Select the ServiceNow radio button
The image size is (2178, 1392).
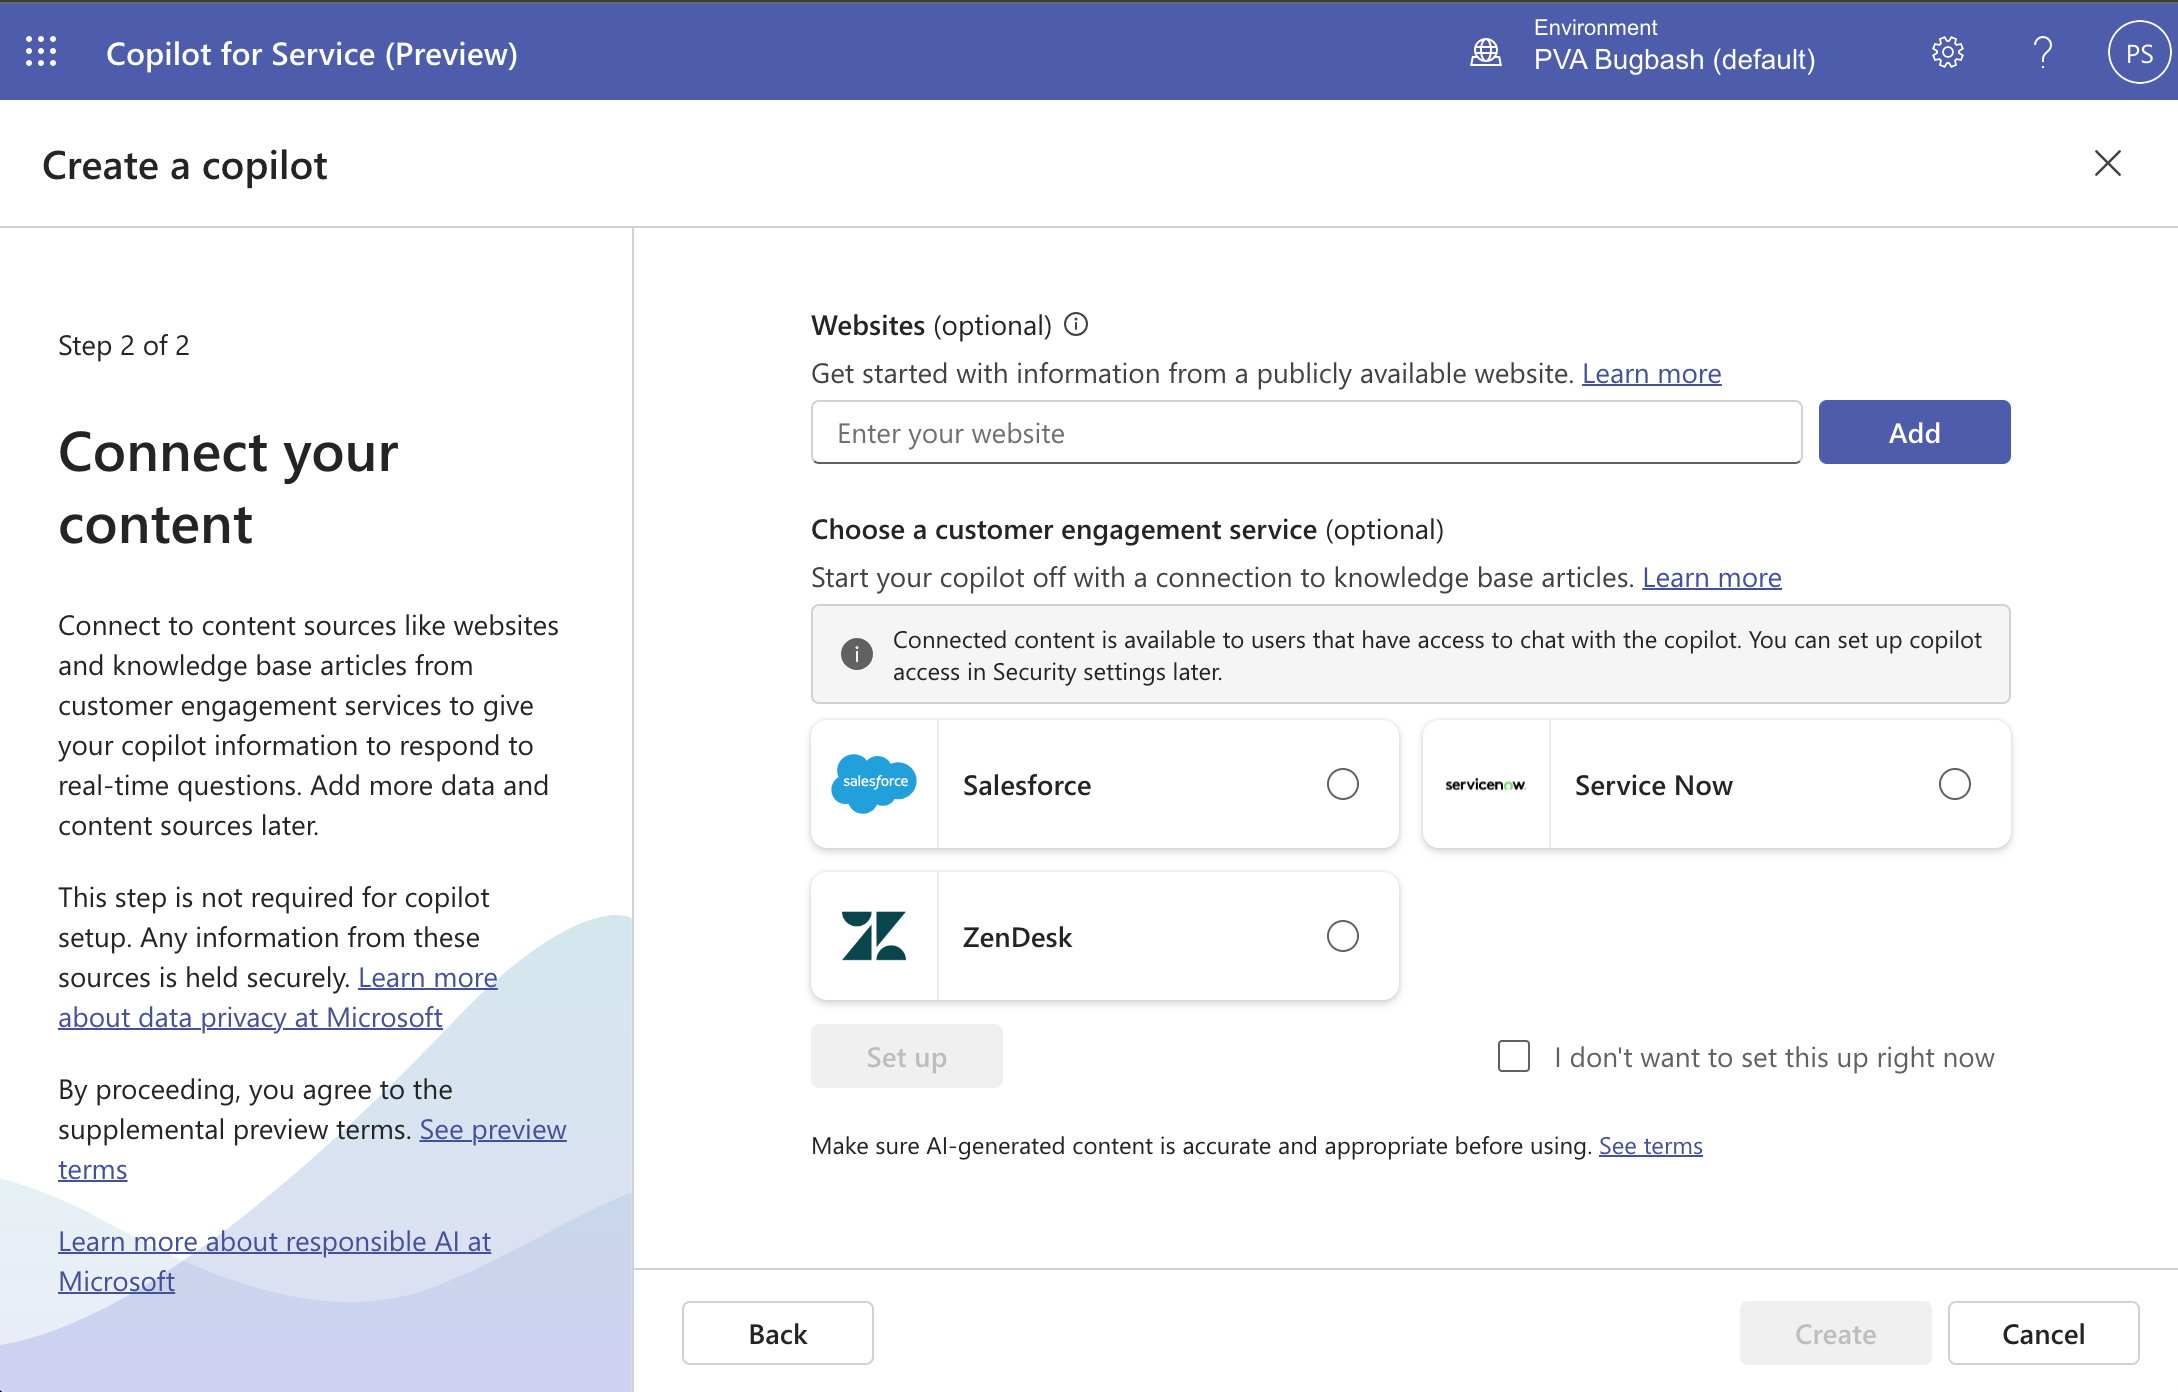(1954, 784)
